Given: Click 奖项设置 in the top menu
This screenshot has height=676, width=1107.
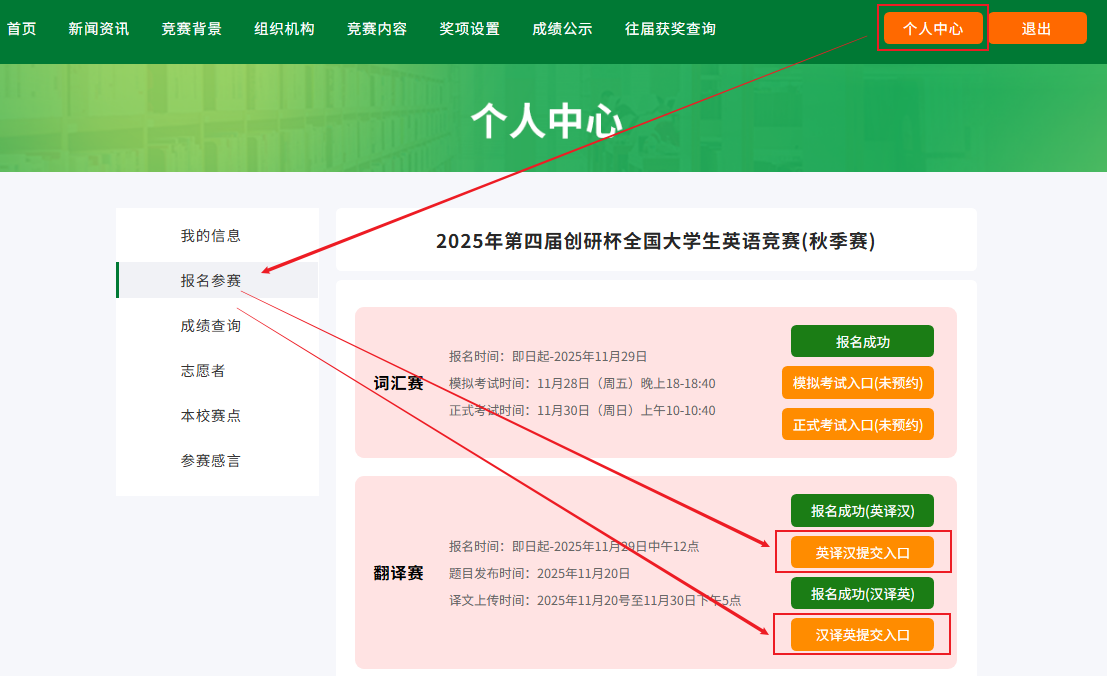Looking at the screenshot, I should [469, 29].
